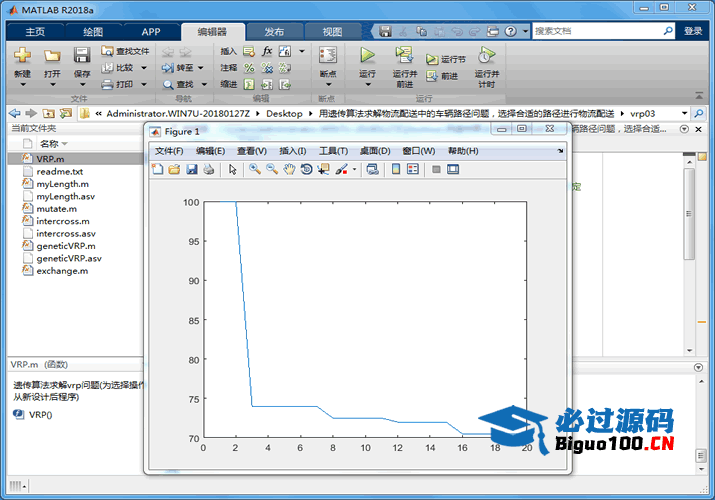
Task: Click the Desktop breadcrumb in path bar
Action: [284, 113]
